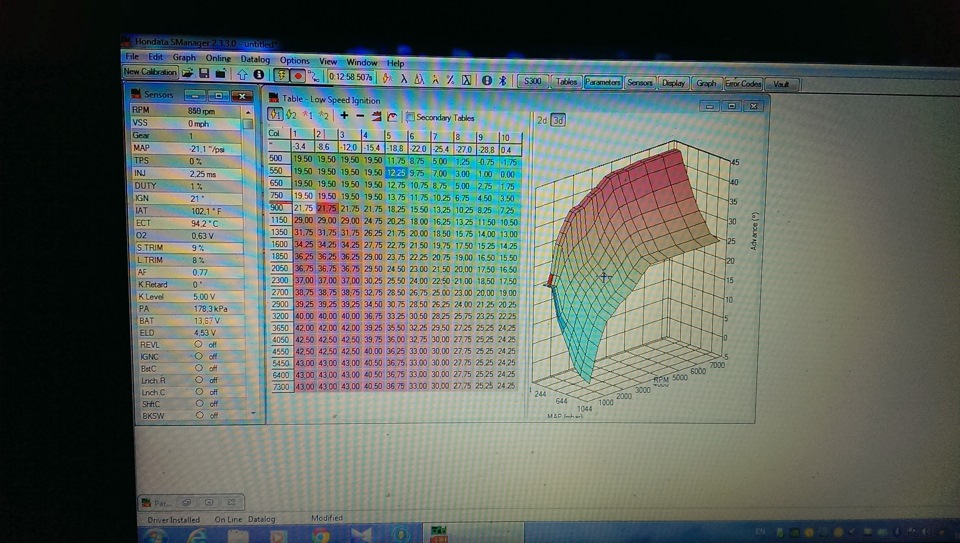960x543 pixels.
Task: Open Internet Explorer from taskbar
Action: tap(197, 537)
